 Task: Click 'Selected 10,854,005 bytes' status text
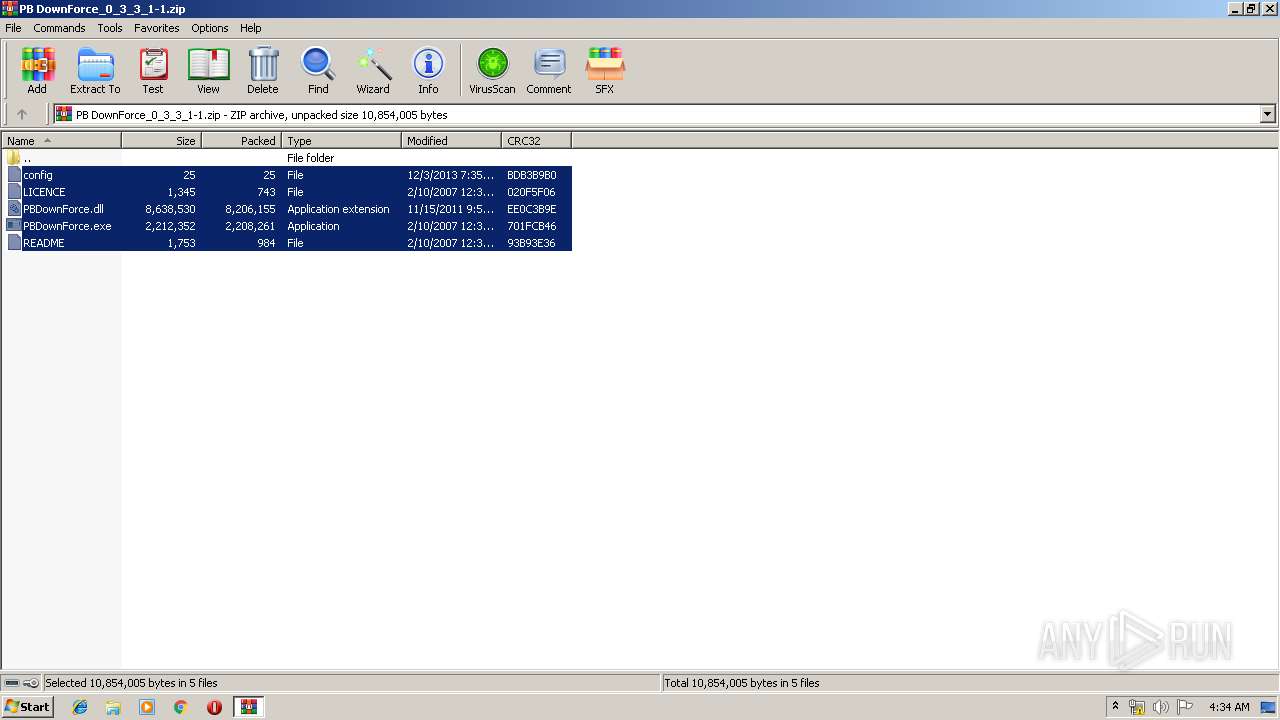pos(131,683)
